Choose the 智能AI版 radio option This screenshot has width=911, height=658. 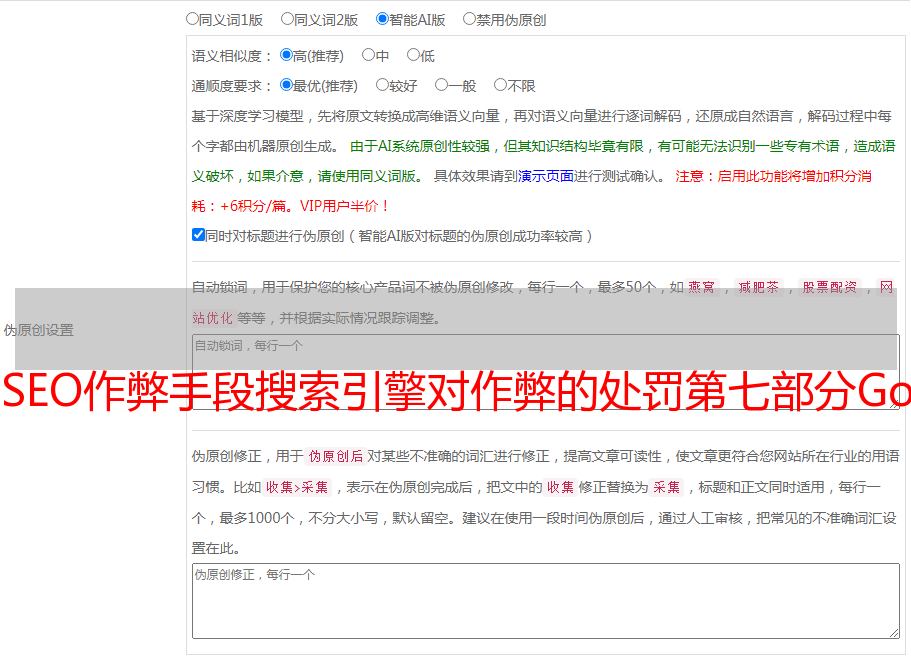(x=382, y=19)
